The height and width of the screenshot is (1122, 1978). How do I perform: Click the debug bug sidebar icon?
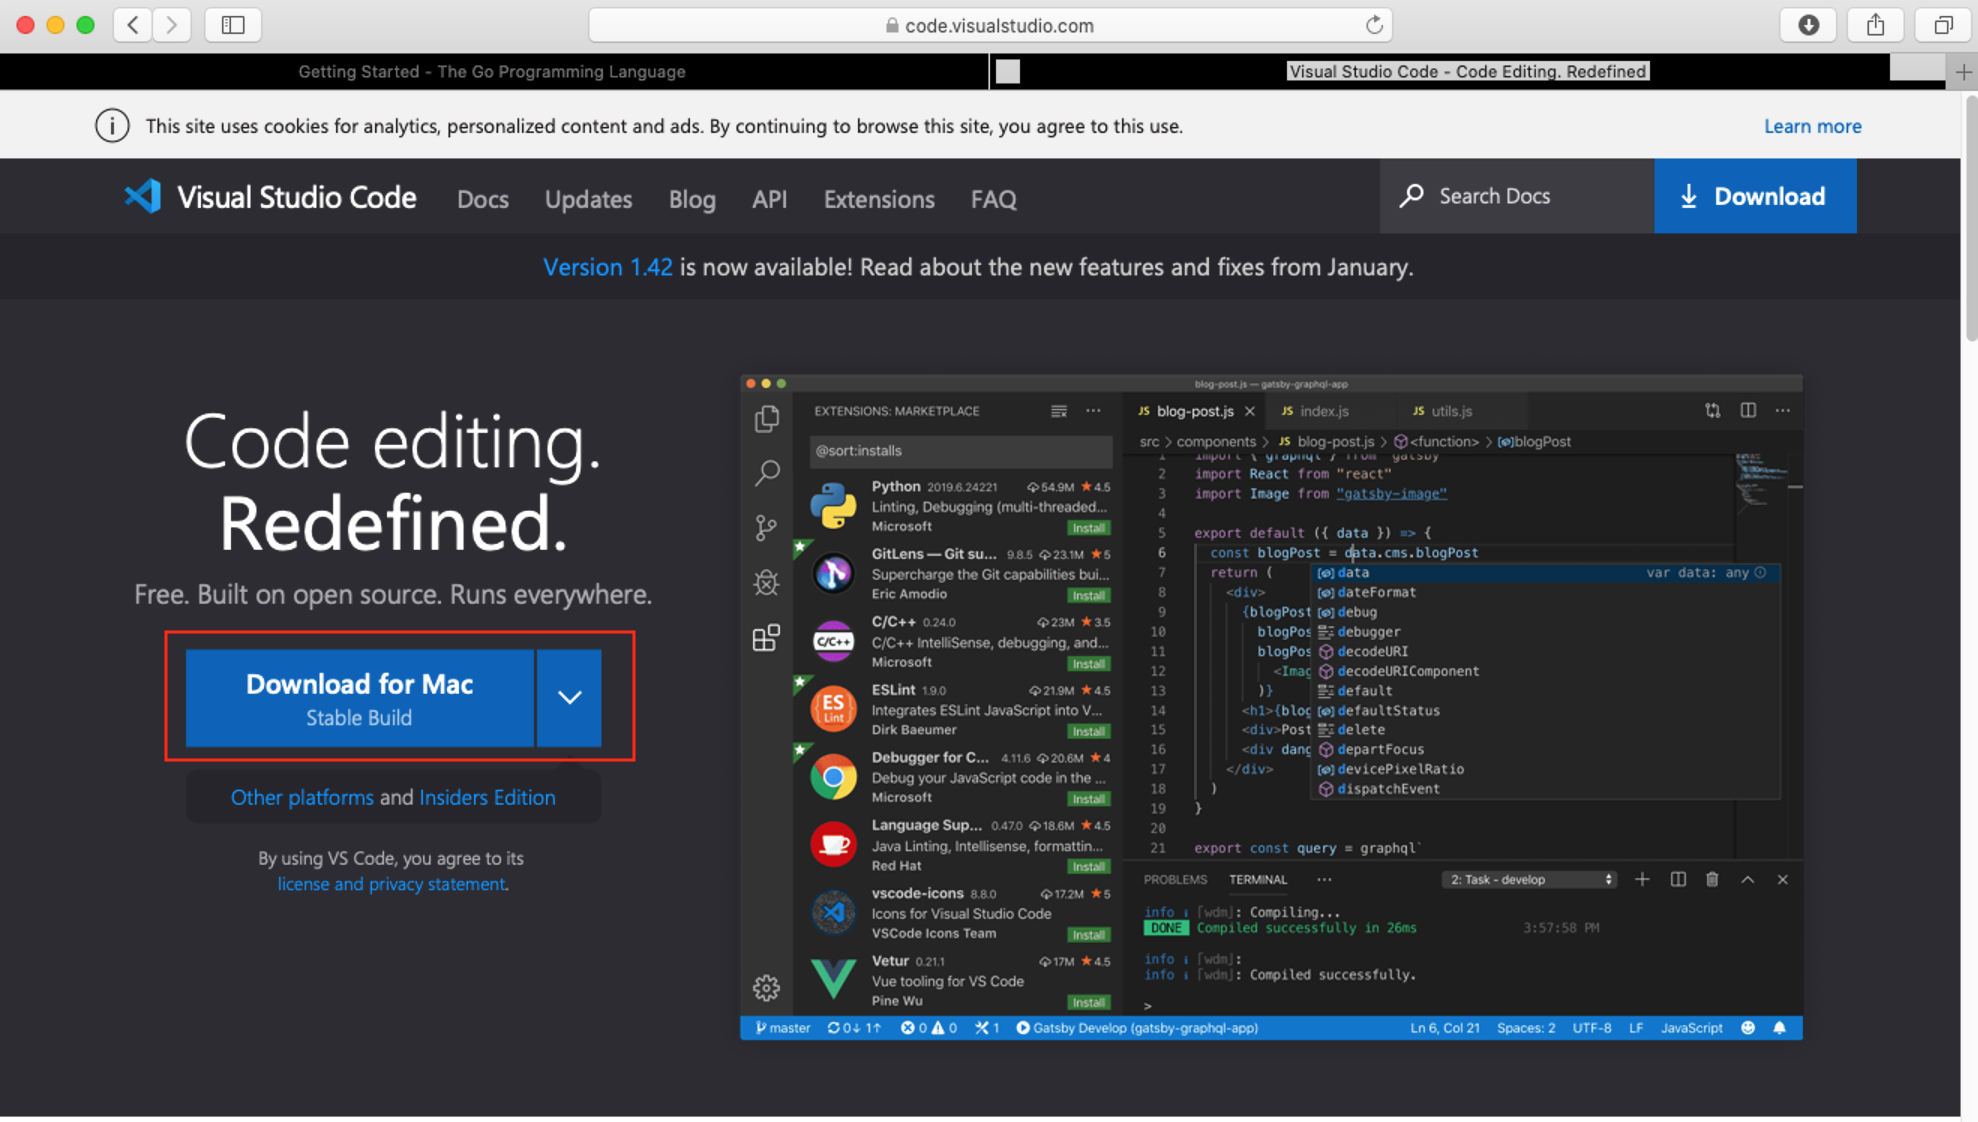767,582
